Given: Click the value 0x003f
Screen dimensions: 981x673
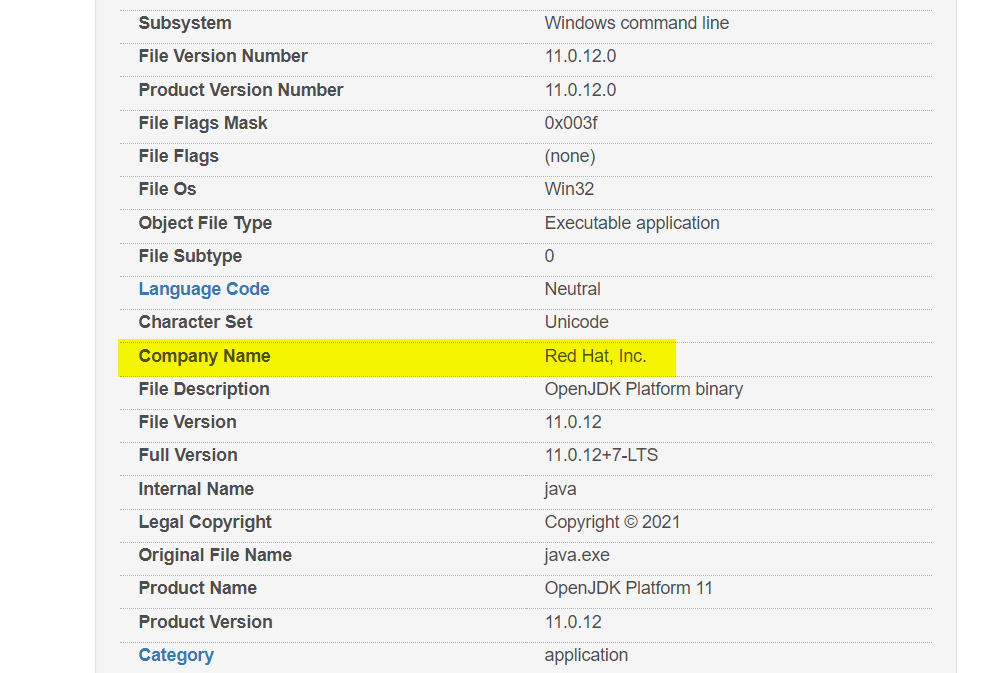Looking at the screenshot, I should (x=571, y=123).
